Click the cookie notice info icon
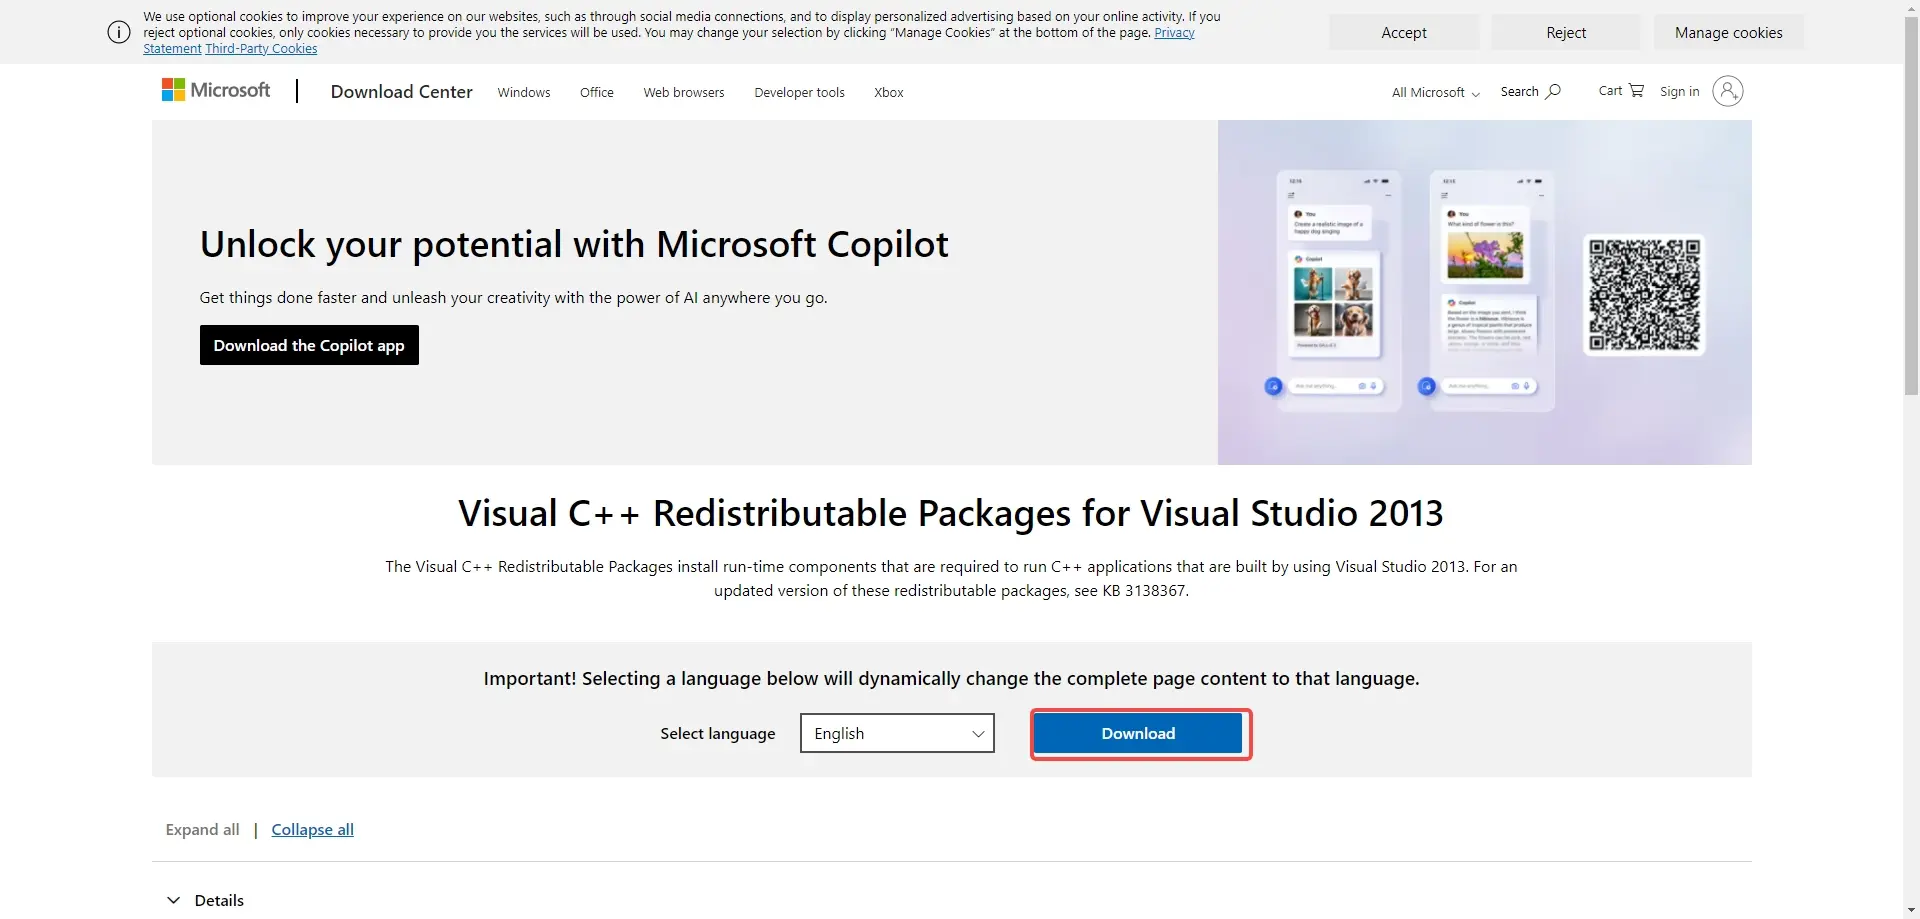1920x919 pixels. [x=119, y=32]
